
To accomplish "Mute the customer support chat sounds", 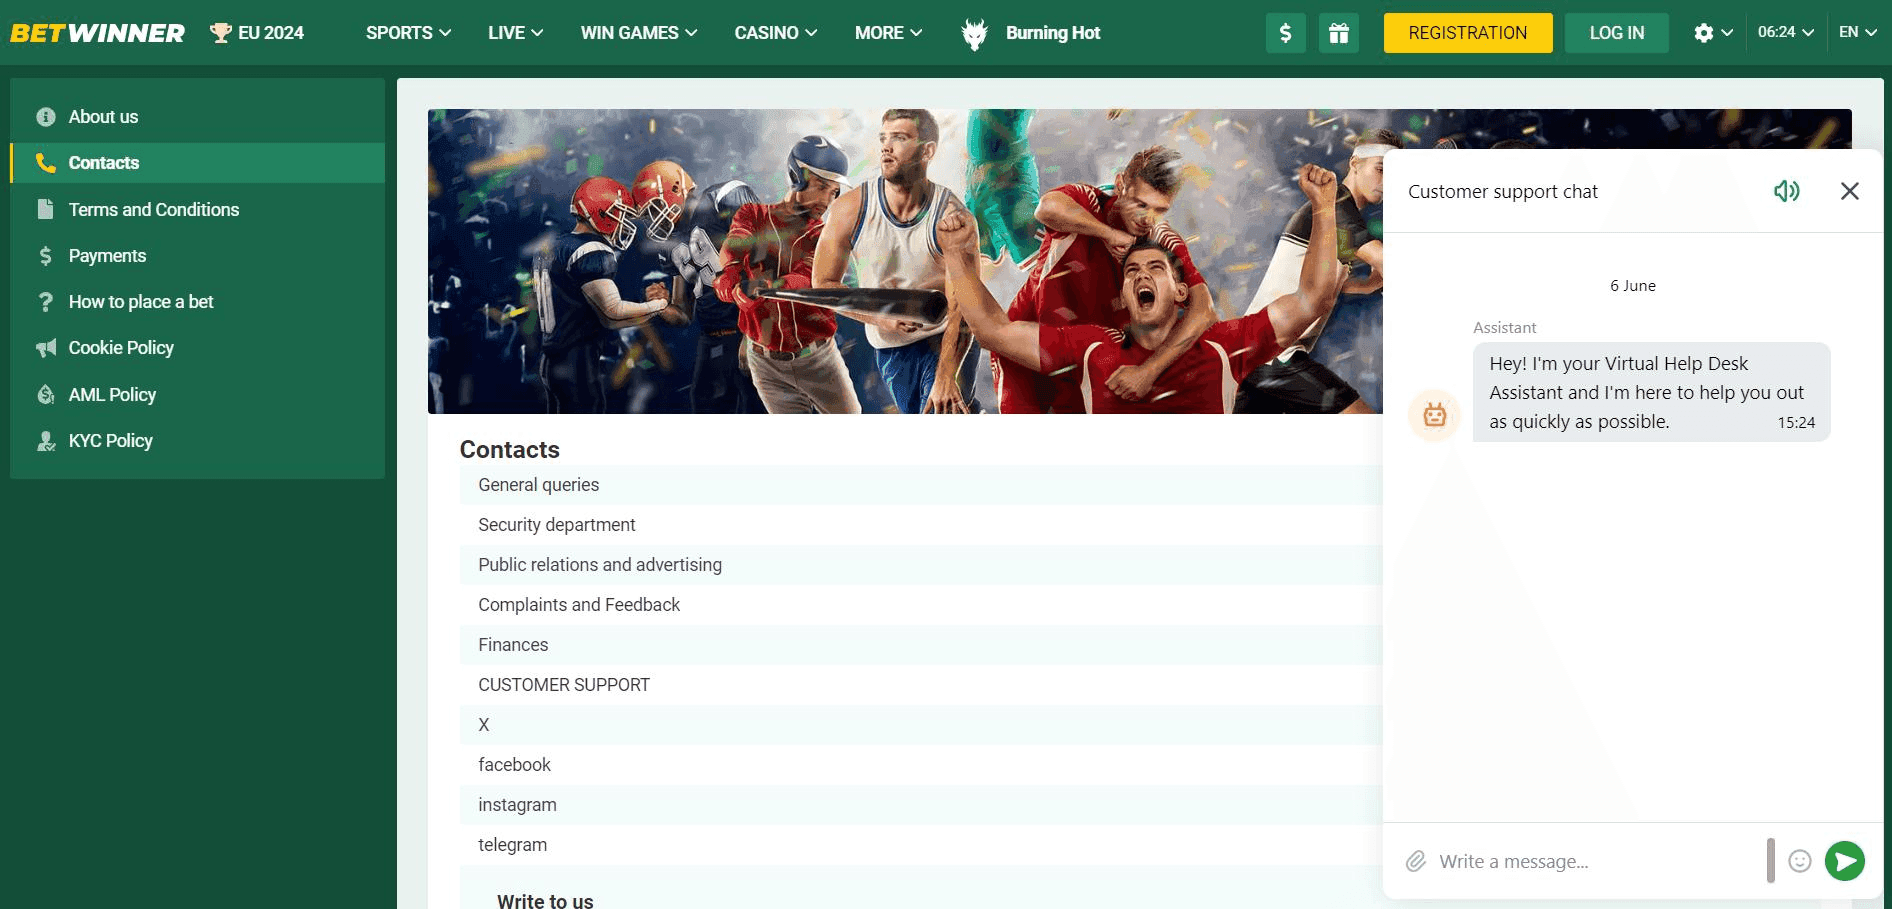I will point(1789,191).
